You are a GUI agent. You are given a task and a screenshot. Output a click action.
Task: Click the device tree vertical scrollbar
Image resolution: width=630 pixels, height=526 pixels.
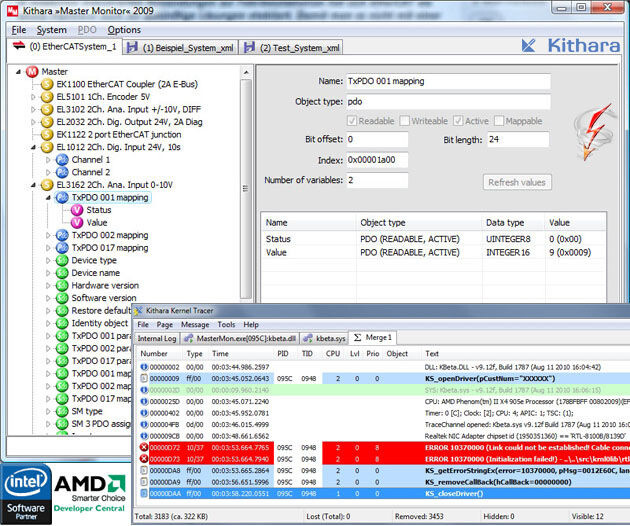[x=246, y=188]
